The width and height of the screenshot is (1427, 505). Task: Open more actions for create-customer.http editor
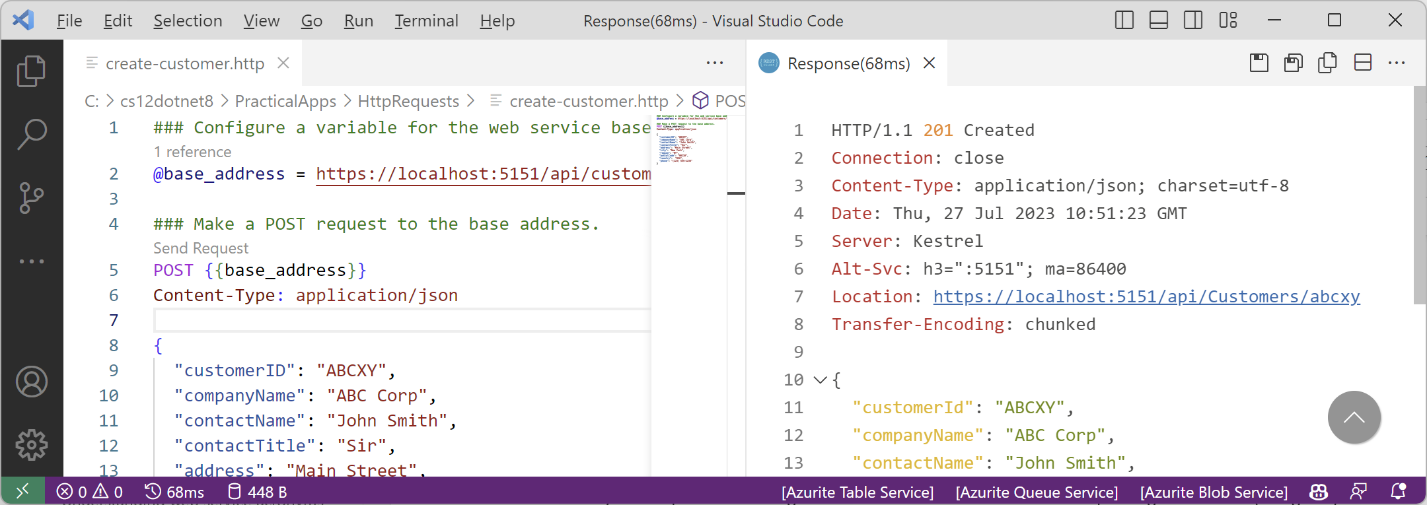[715, 63]
